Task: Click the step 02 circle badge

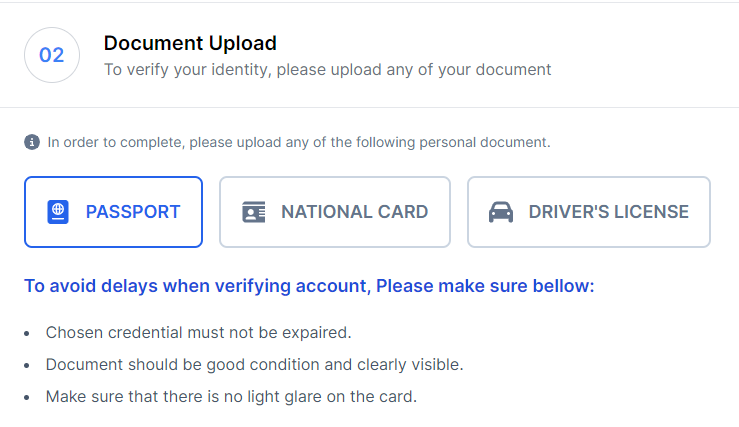Action: point(51,55)
